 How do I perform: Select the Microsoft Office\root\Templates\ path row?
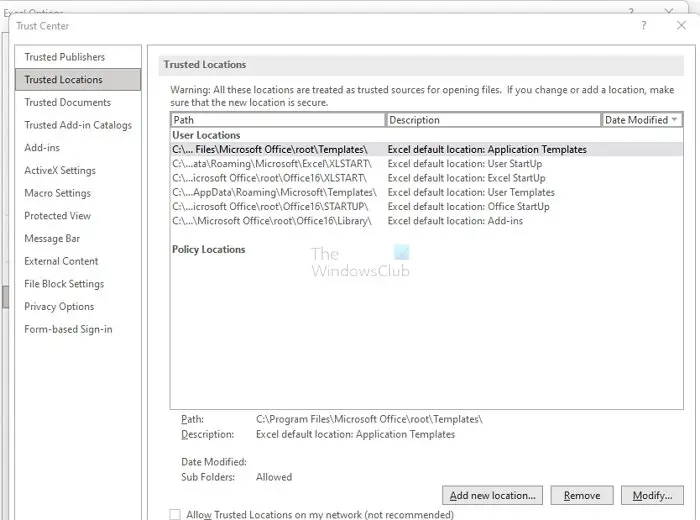[x=426, y=150]
